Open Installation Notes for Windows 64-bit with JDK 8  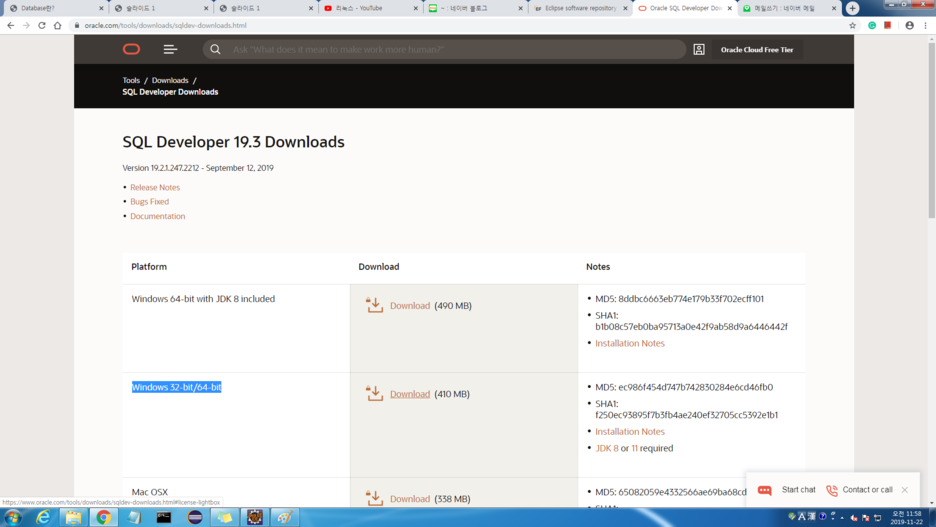pyautogui.click(x=630, y=343)
